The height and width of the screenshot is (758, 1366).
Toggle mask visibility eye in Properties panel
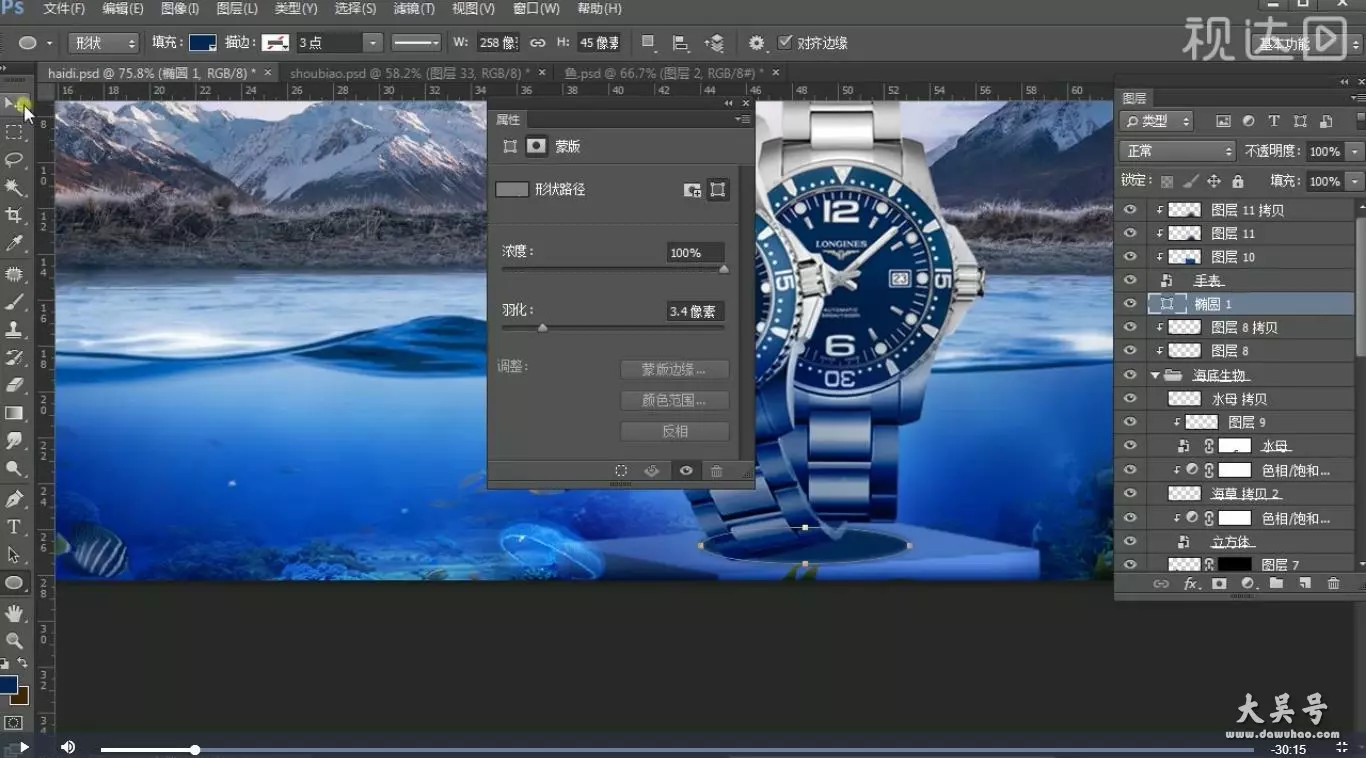[685, 471]
